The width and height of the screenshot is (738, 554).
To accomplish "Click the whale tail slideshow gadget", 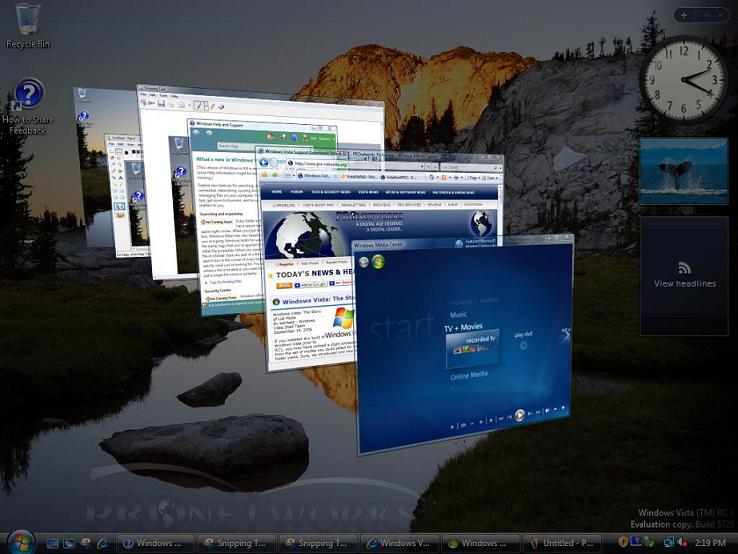I will (684, 171).
